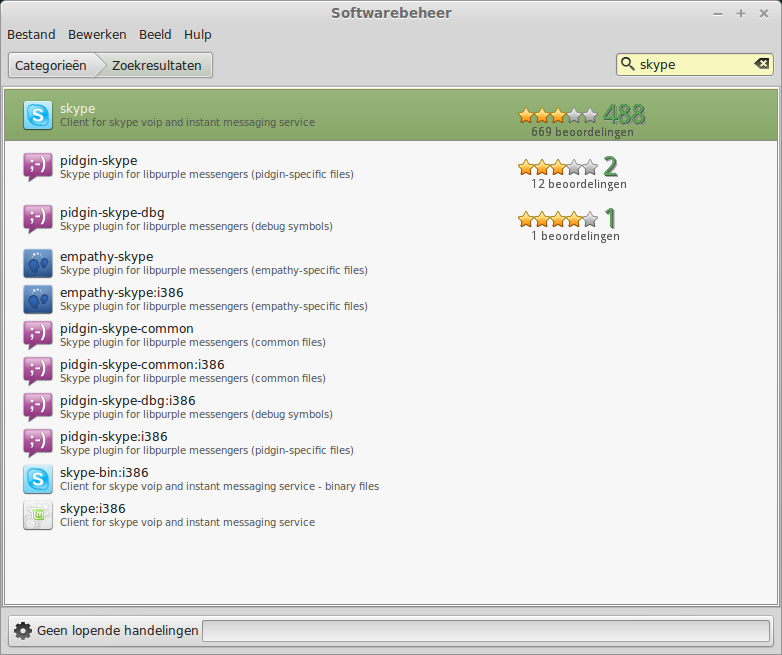Viewport: 782px width, 655px height.
Task: Click the 1 beoordelingen review count
Action: [575, 236]
